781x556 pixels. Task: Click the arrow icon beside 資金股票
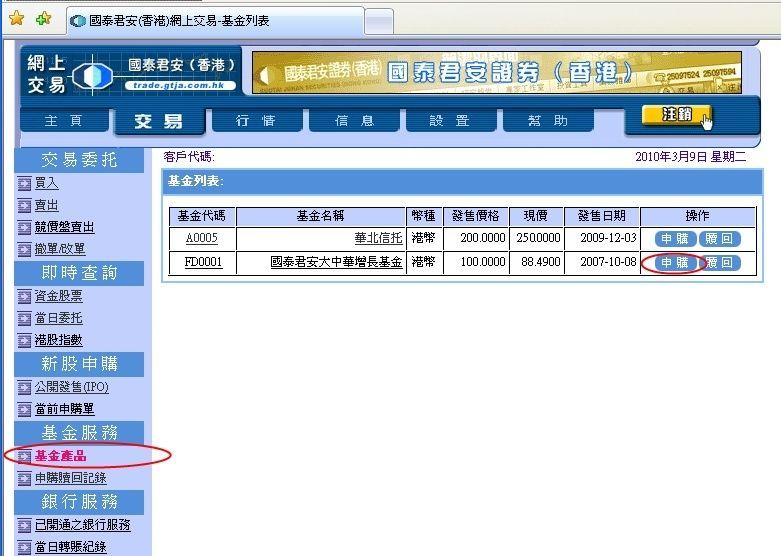click(24, 296)
